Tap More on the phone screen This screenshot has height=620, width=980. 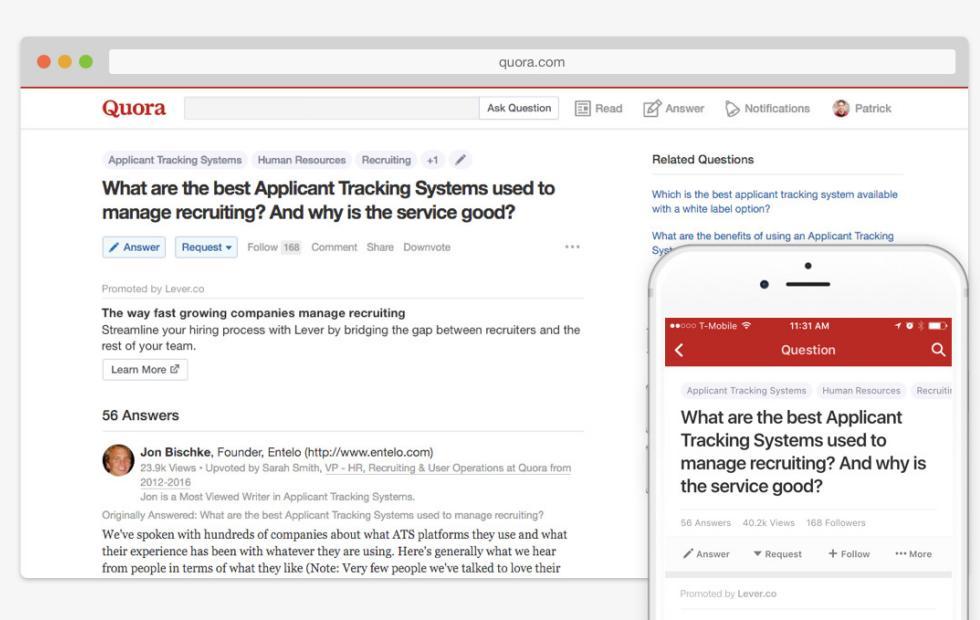coord(913,554)
